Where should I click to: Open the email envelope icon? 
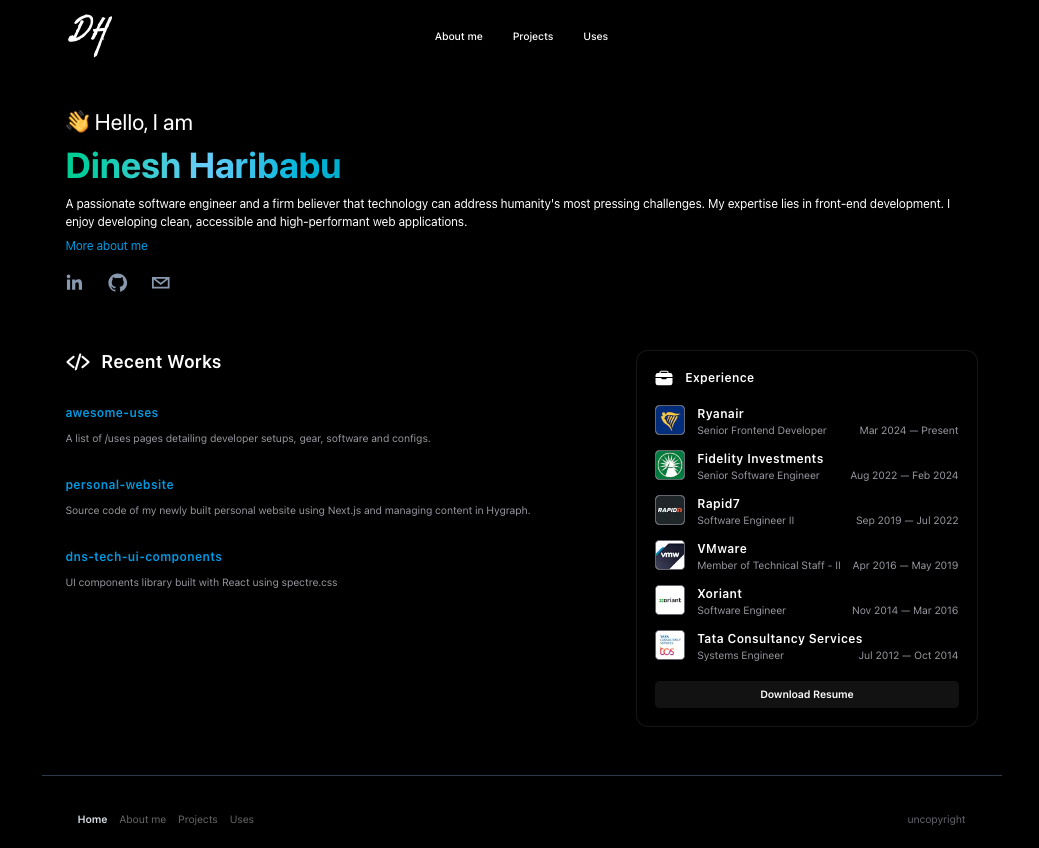tap(160, 282)
